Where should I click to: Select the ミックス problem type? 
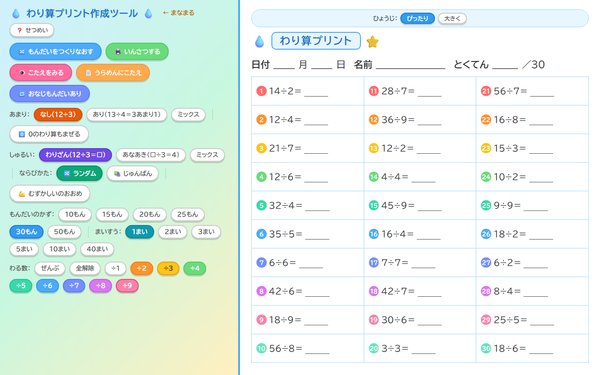[207, 155]
